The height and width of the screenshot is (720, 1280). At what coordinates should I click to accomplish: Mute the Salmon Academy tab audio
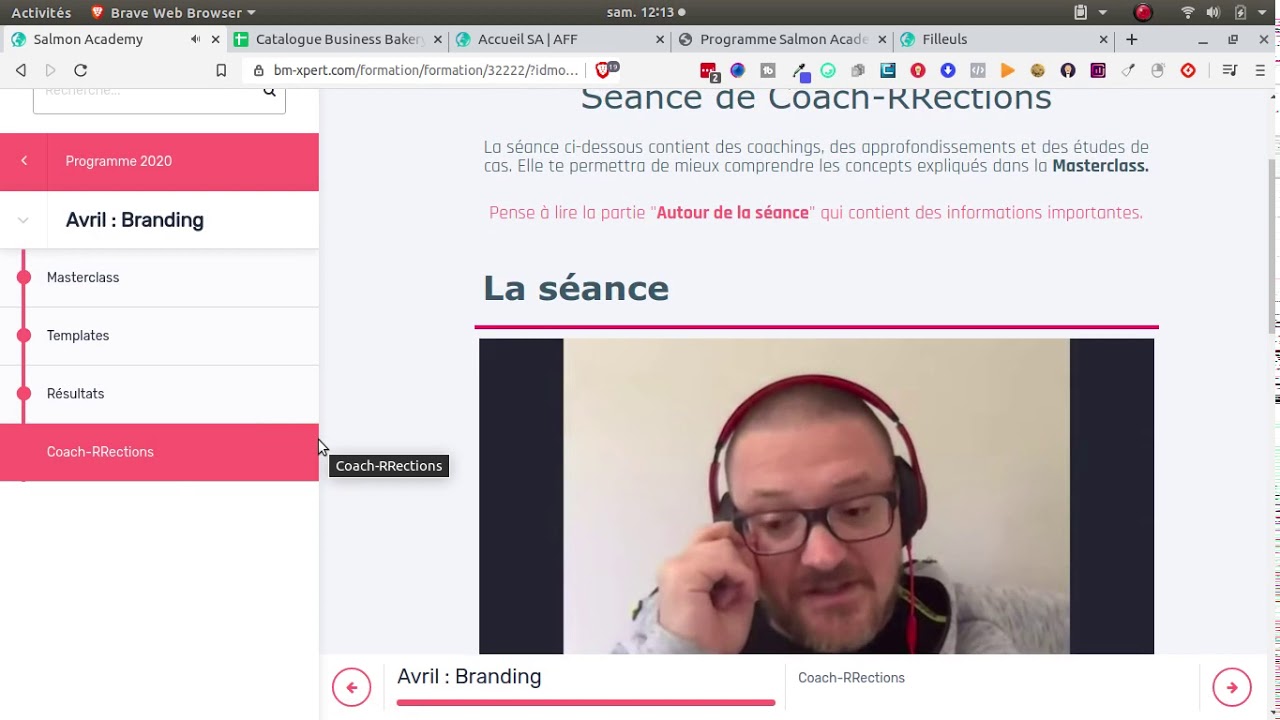pos(195,39)
